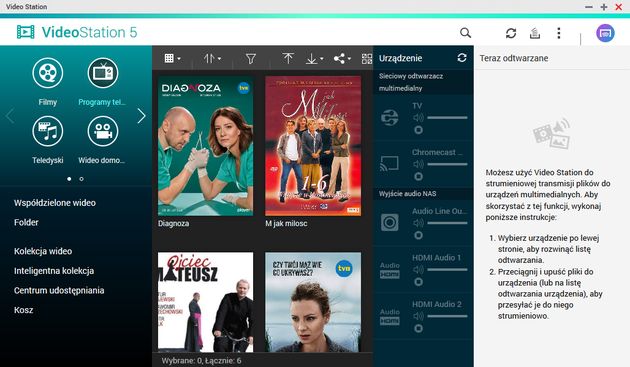The height and width of the screenshot is (367, 630).
Task: Select the Teledyski category icon
Action: [48, 131]
